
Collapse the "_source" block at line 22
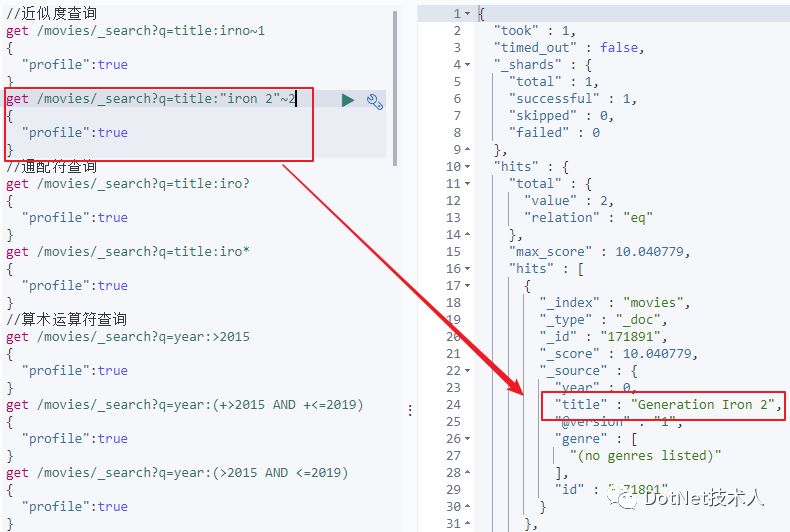point(468,371)
